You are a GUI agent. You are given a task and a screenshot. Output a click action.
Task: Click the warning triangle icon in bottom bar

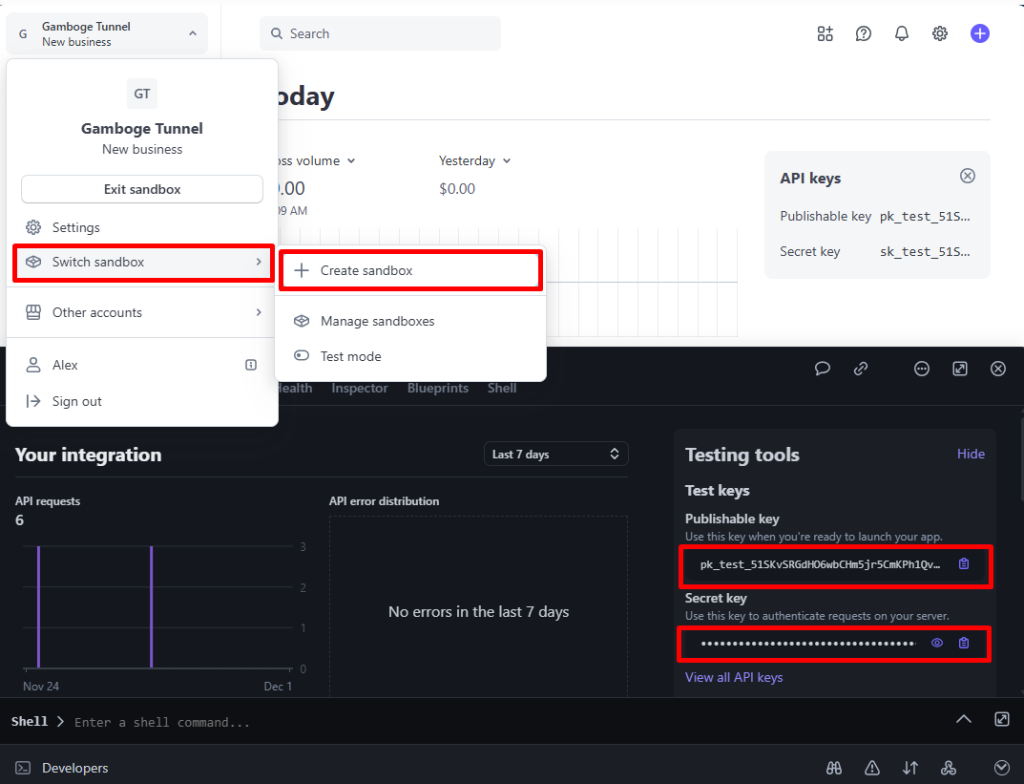(872, 768)
